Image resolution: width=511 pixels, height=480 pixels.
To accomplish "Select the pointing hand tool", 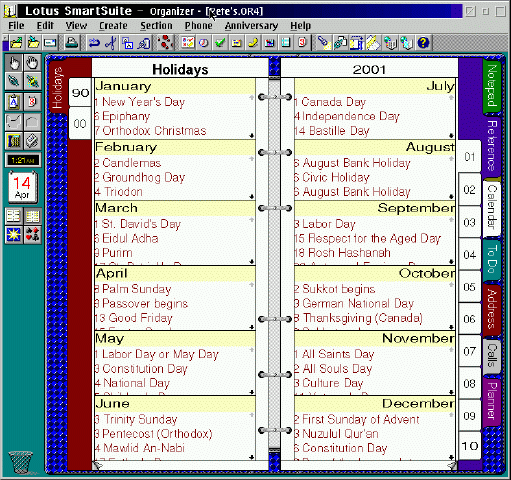I will [x=14, y=63].
